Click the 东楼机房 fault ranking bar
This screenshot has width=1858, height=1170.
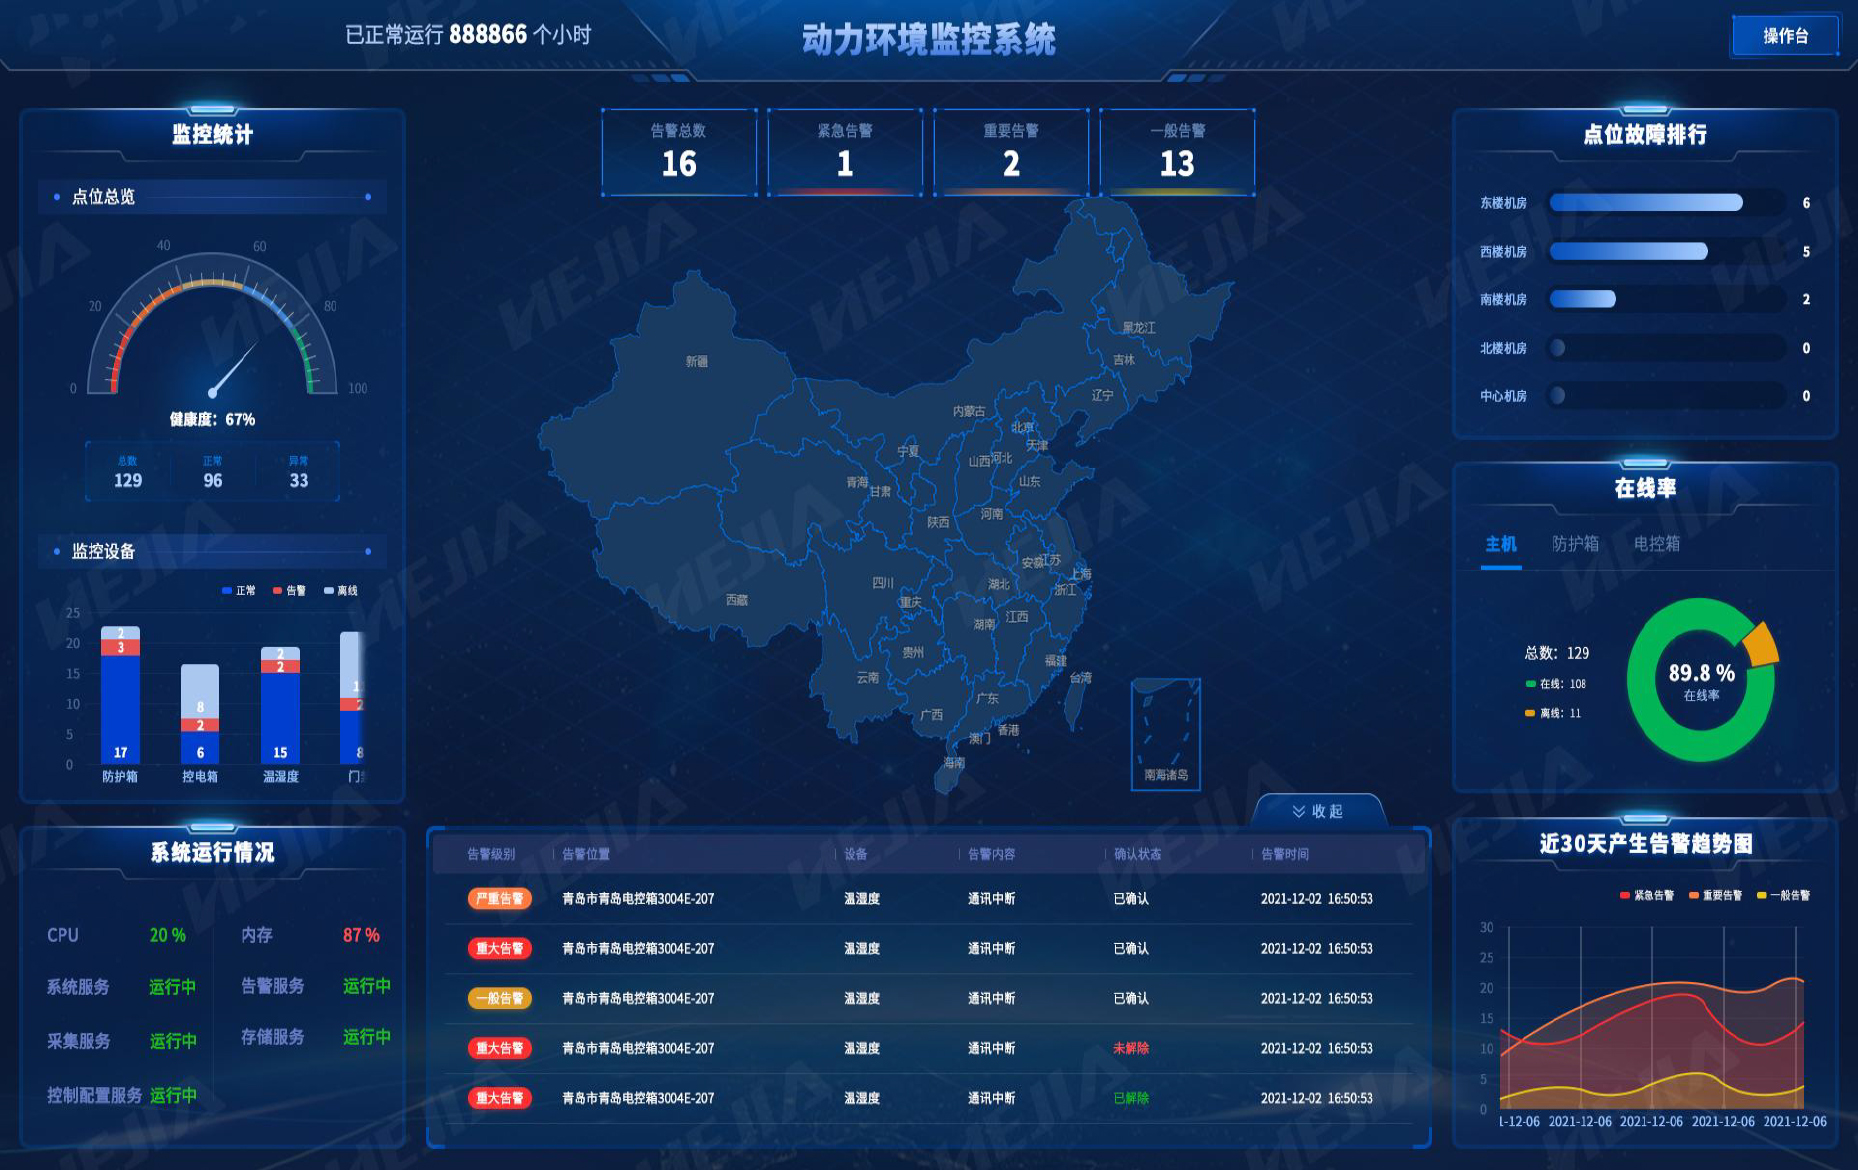[x=1646, y=203]
